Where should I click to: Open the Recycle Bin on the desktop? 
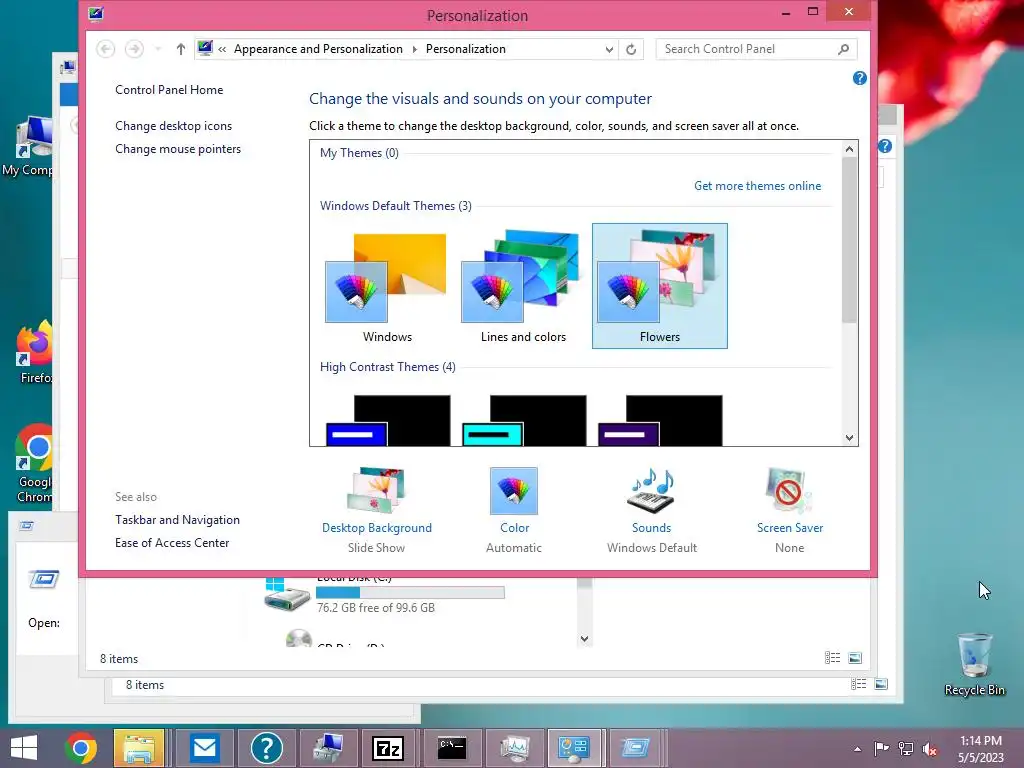[974, 665]
